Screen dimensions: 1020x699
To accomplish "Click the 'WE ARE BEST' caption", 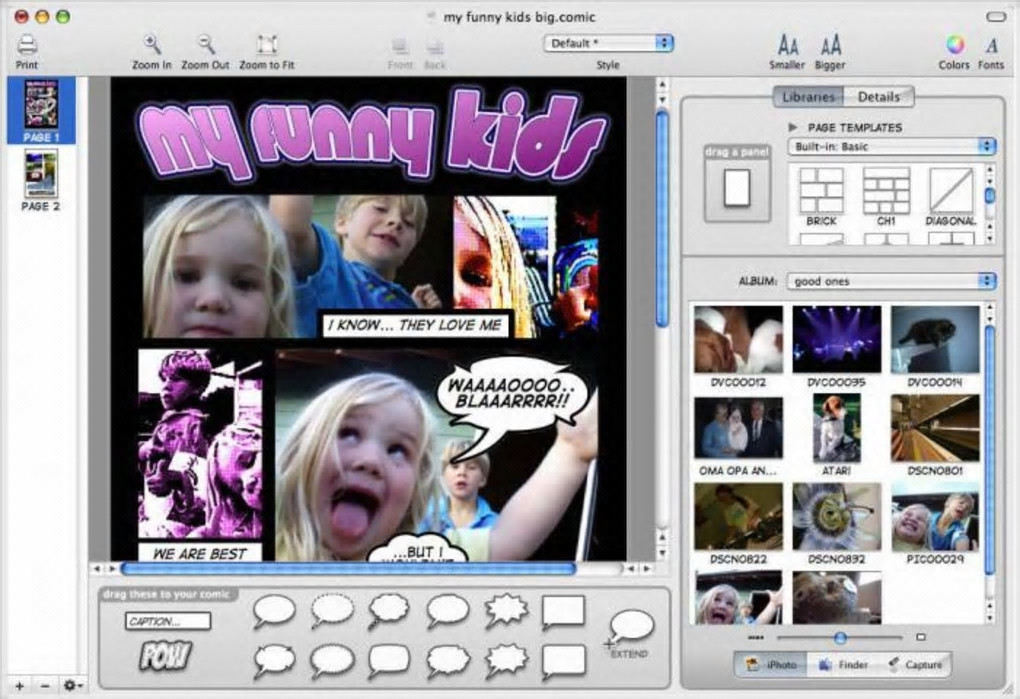I will coord(200,553).
